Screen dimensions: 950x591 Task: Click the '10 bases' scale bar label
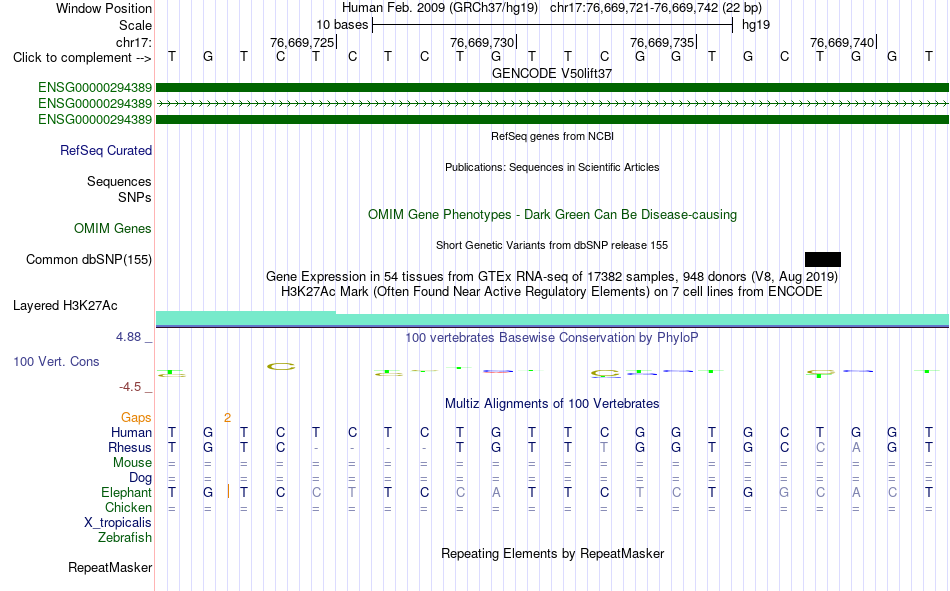coord(342,25)
